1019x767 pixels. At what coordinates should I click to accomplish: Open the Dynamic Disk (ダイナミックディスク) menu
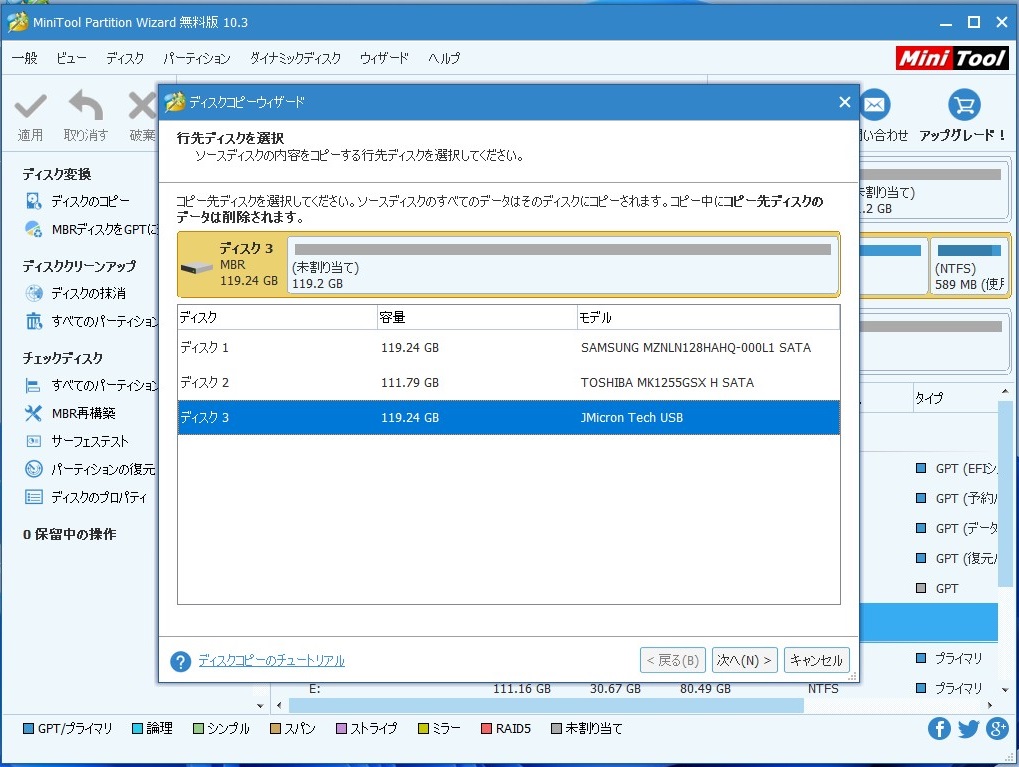point(295,58)
